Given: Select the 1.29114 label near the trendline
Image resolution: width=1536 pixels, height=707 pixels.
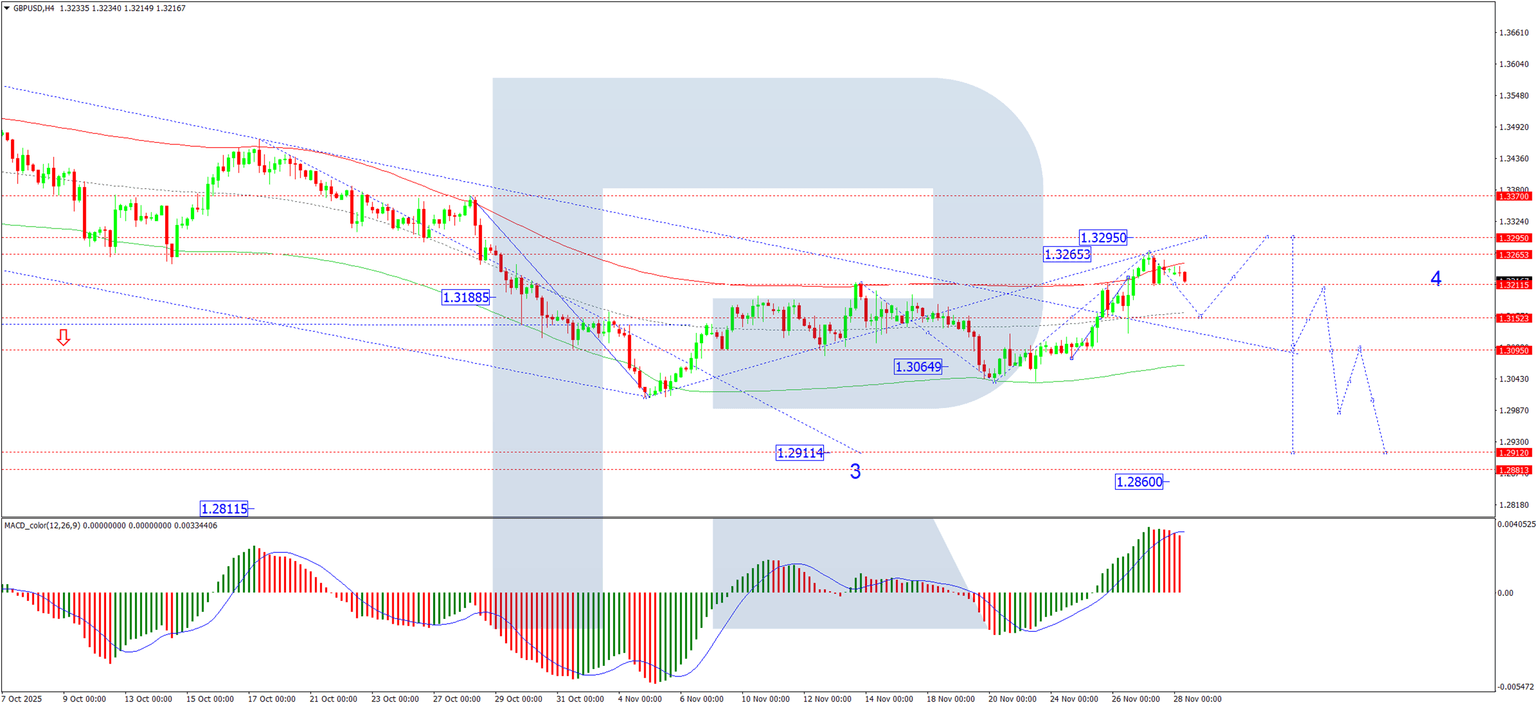Looking at the screenshot, I should coord(800,452).
